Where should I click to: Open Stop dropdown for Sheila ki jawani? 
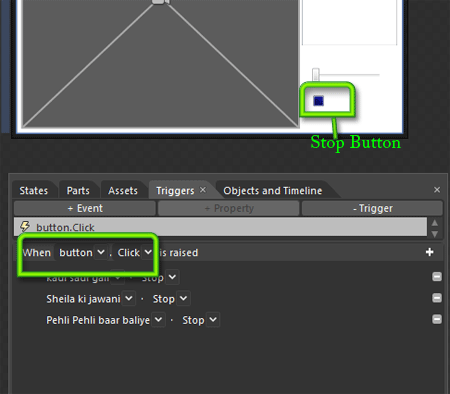pos(184,298)
